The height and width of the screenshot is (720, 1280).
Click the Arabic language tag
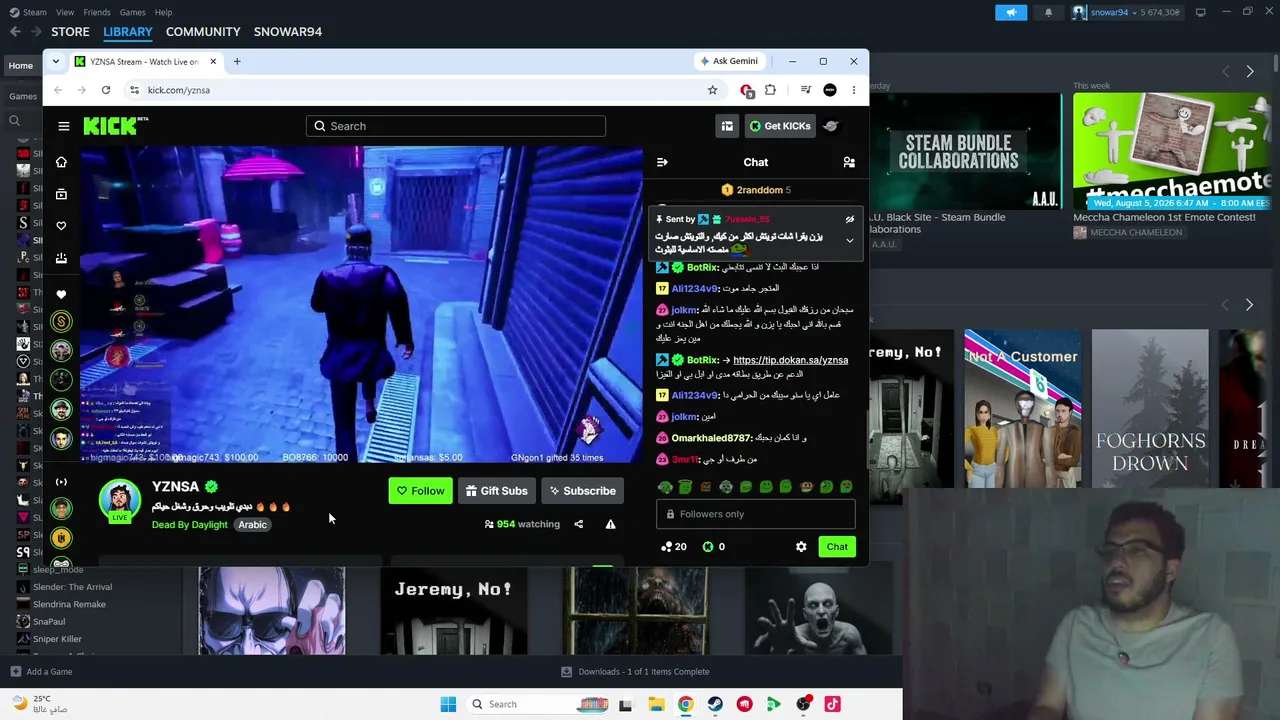252,525
